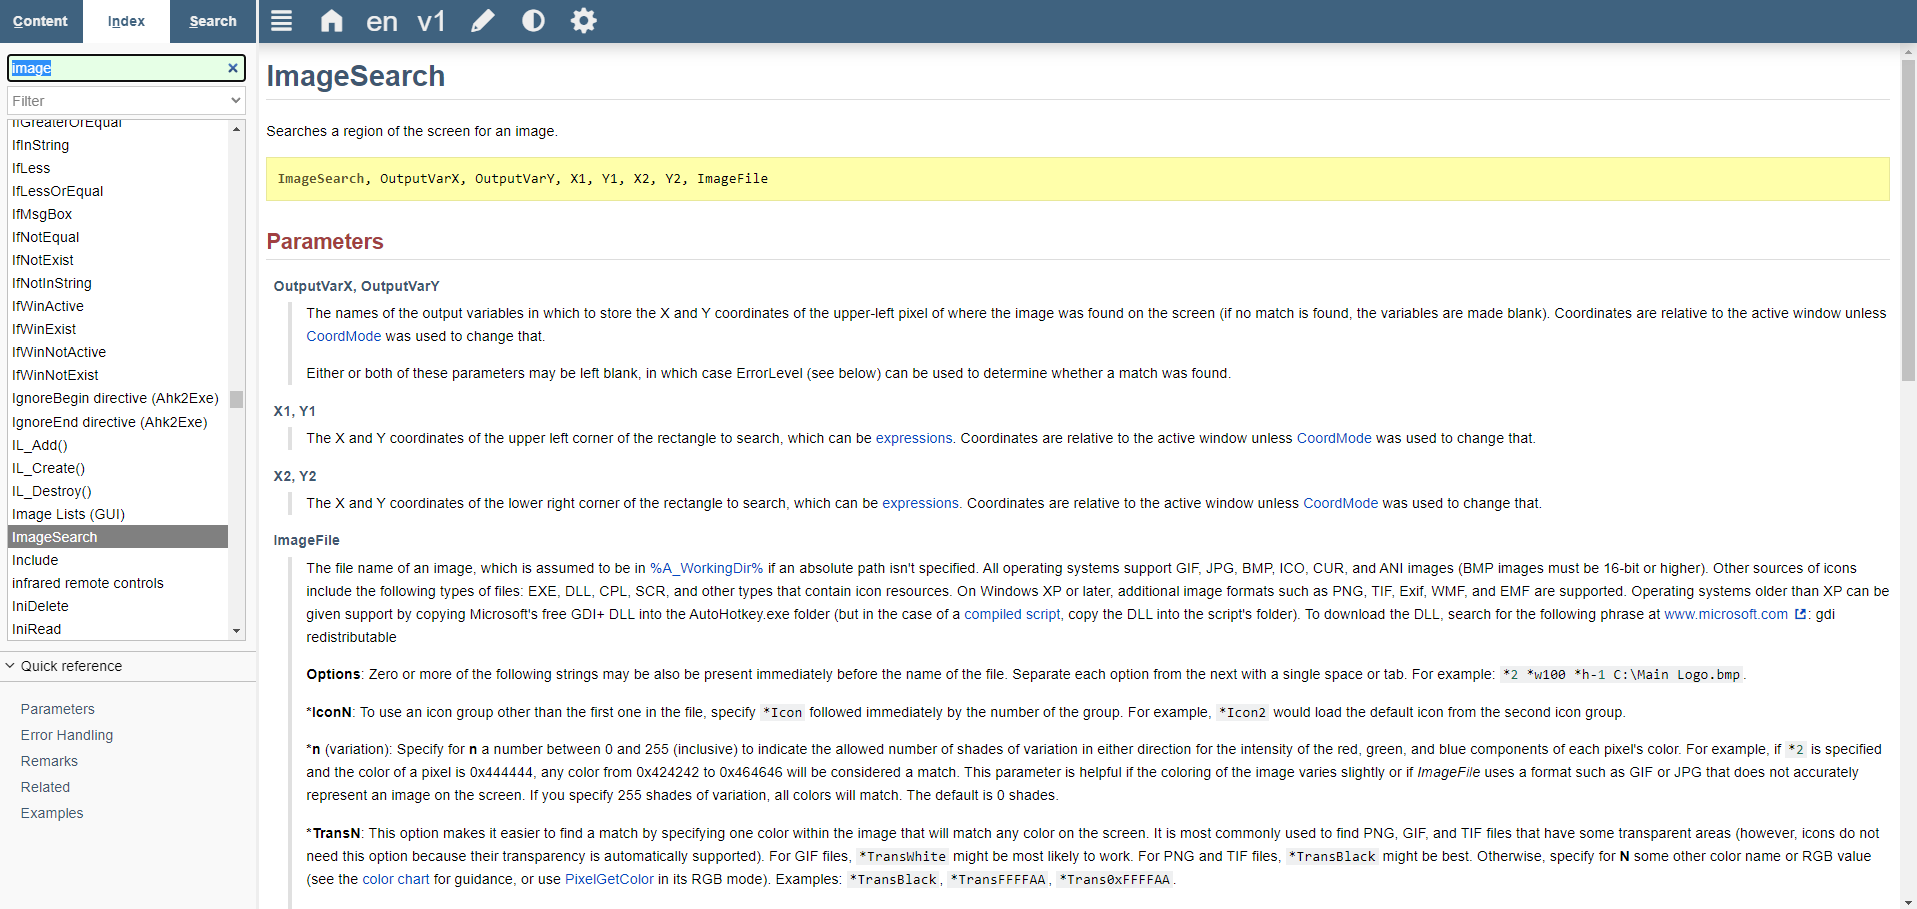Jump to Error Handling in Quick reference

pos(67,735)
